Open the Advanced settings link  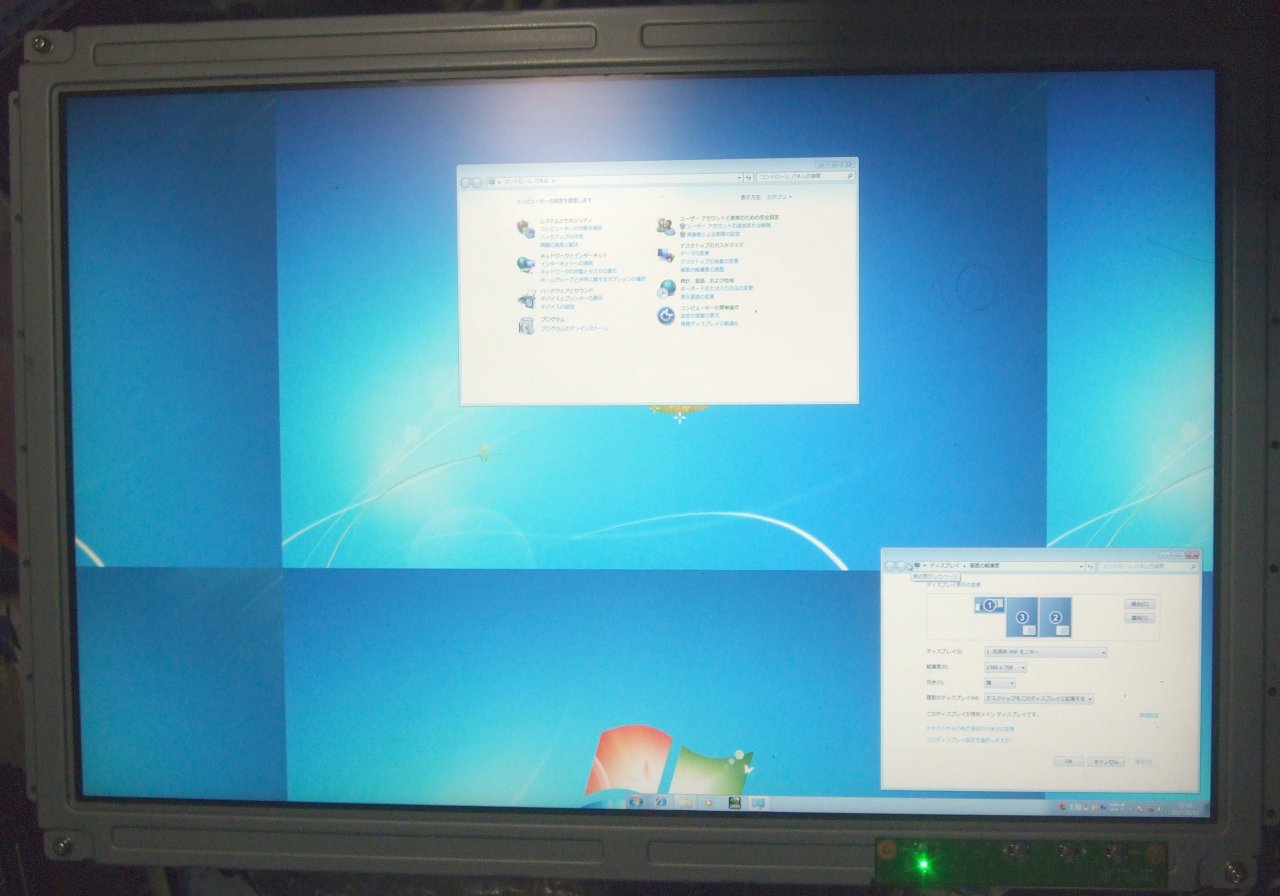[1149, 715]
